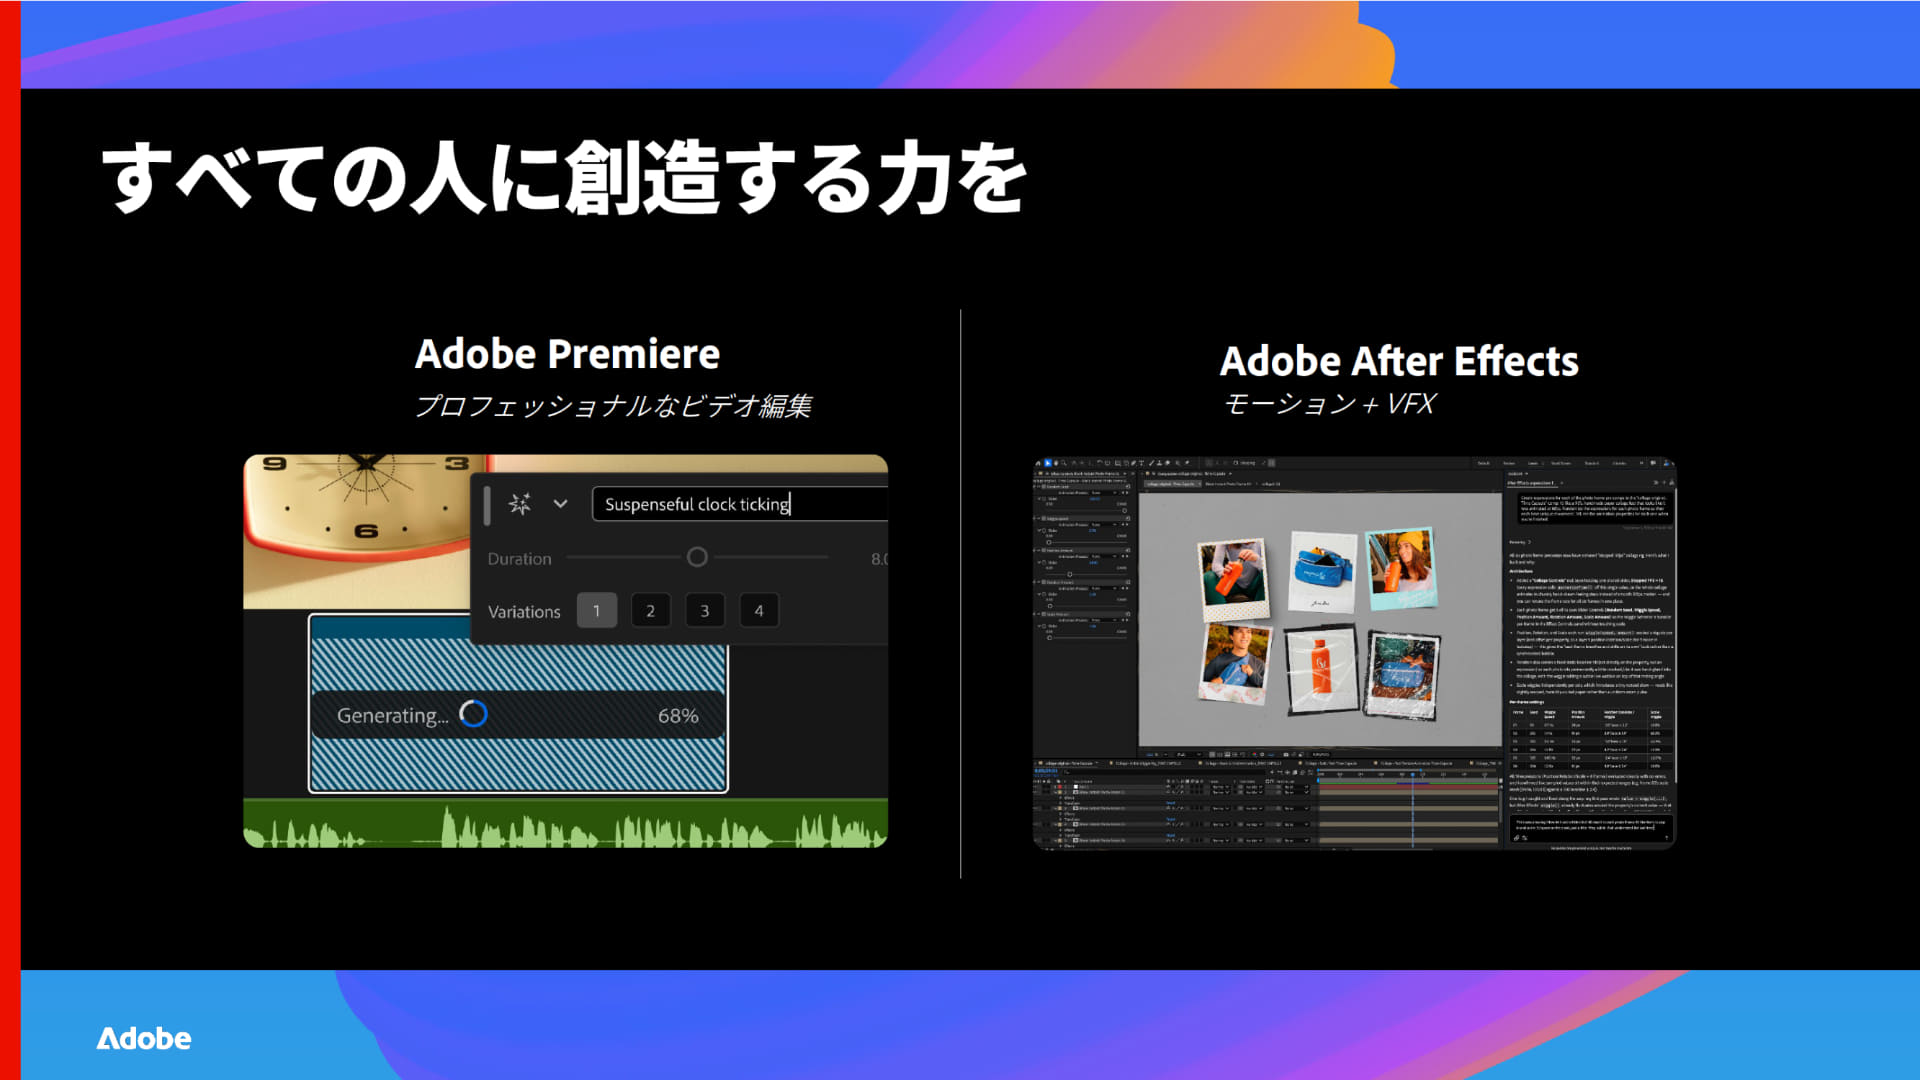The height and width of the screenshot is (1080, 1920).
Task: Click the 'すべての人に創造する力を' title
Action: [x=565, y=178]
